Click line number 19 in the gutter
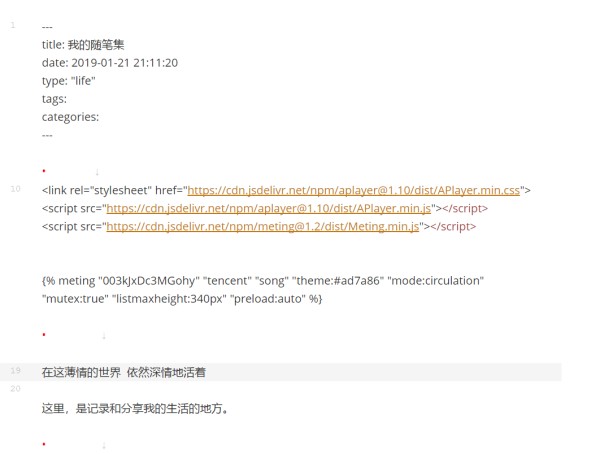 [15, 371]
